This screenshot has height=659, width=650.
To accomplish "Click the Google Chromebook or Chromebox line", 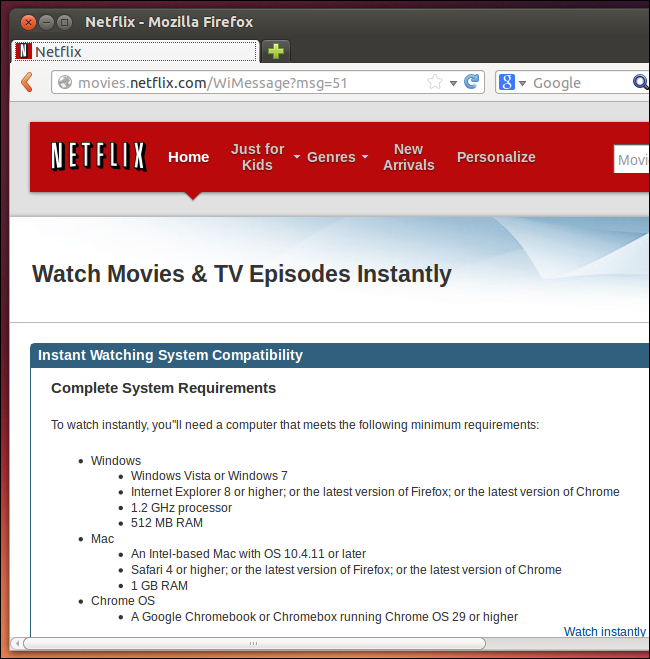I will (324, 617).
